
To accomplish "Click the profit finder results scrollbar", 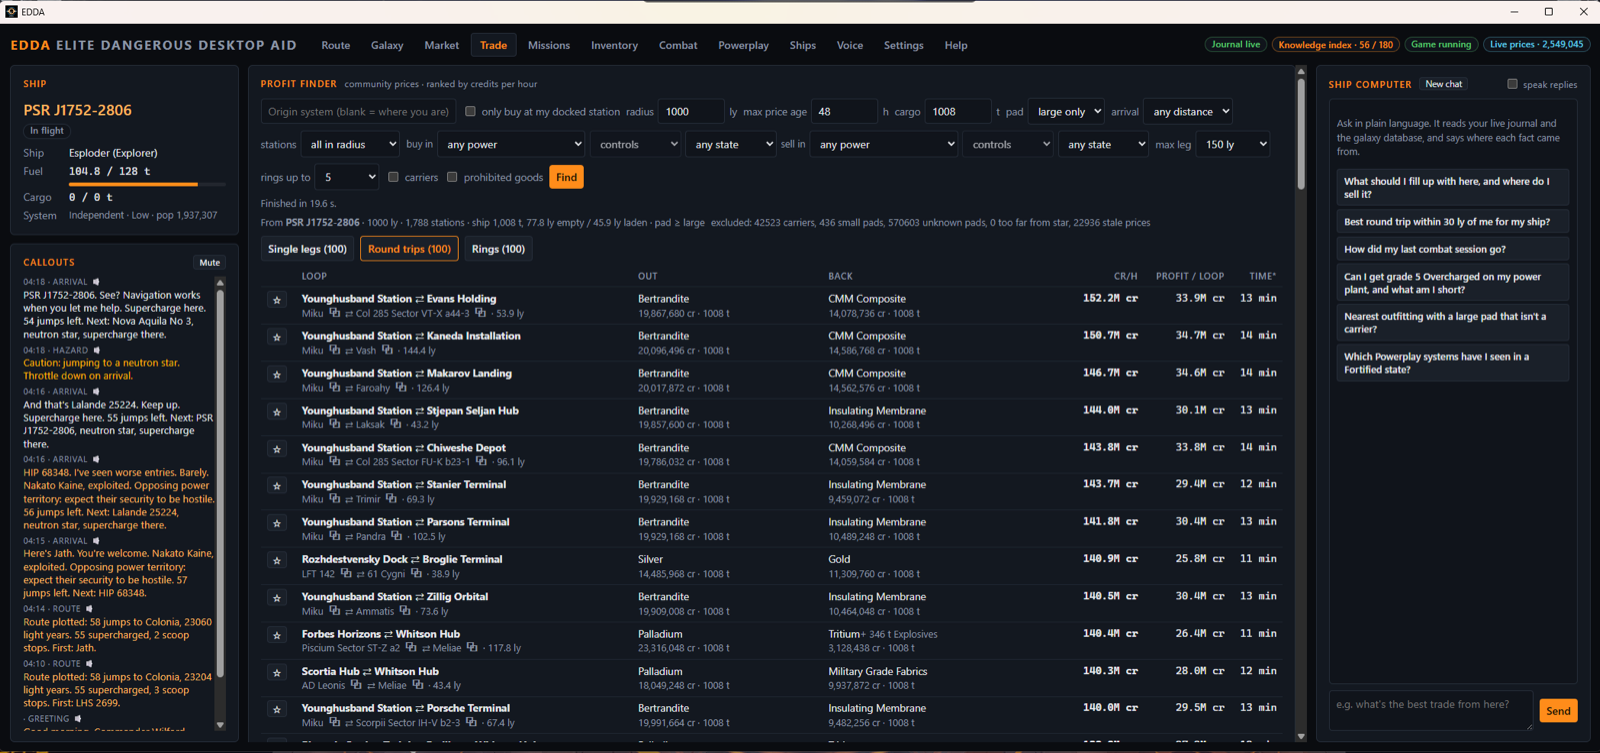I will pos(1300,134).
